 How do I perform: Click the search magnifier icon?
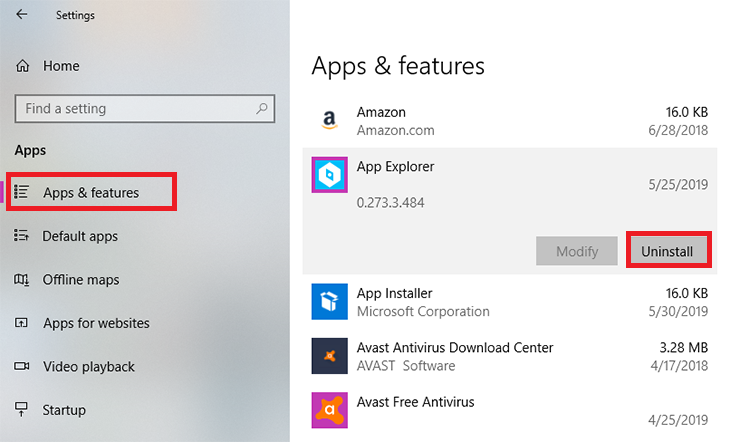pos(262,108)
